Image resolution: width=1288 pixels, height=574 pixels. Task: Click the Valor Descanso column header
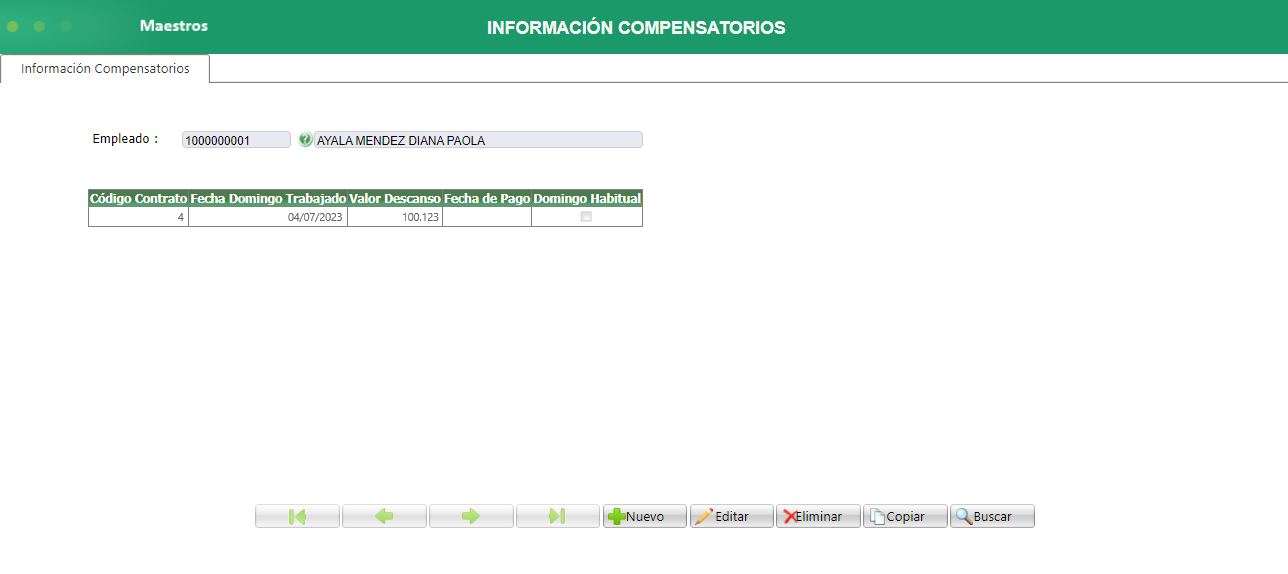tap(395, 199)
